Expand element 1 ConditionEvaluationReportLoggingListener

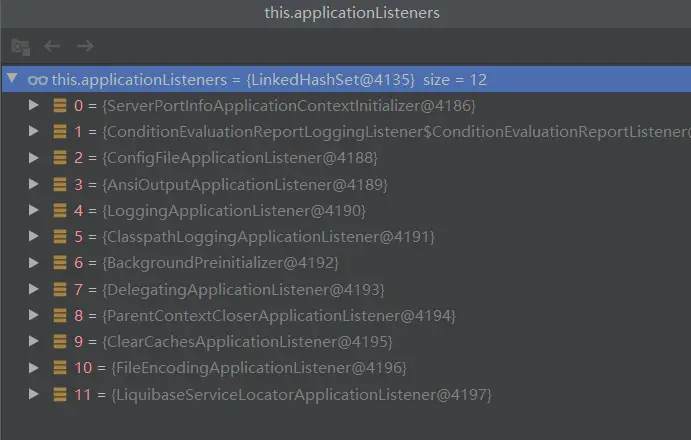[33, 131]
